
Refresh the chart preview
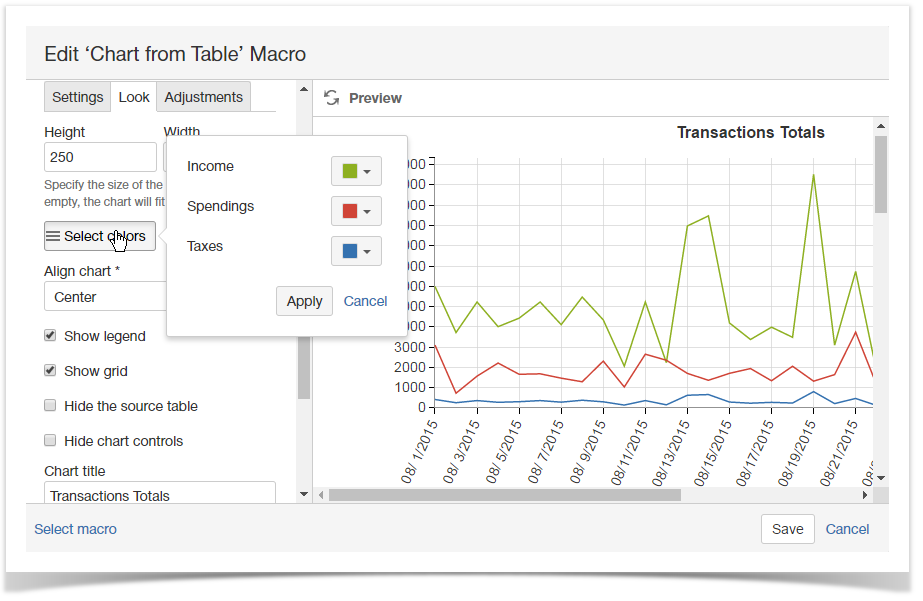pyautogui.click(x=331, y=98)
